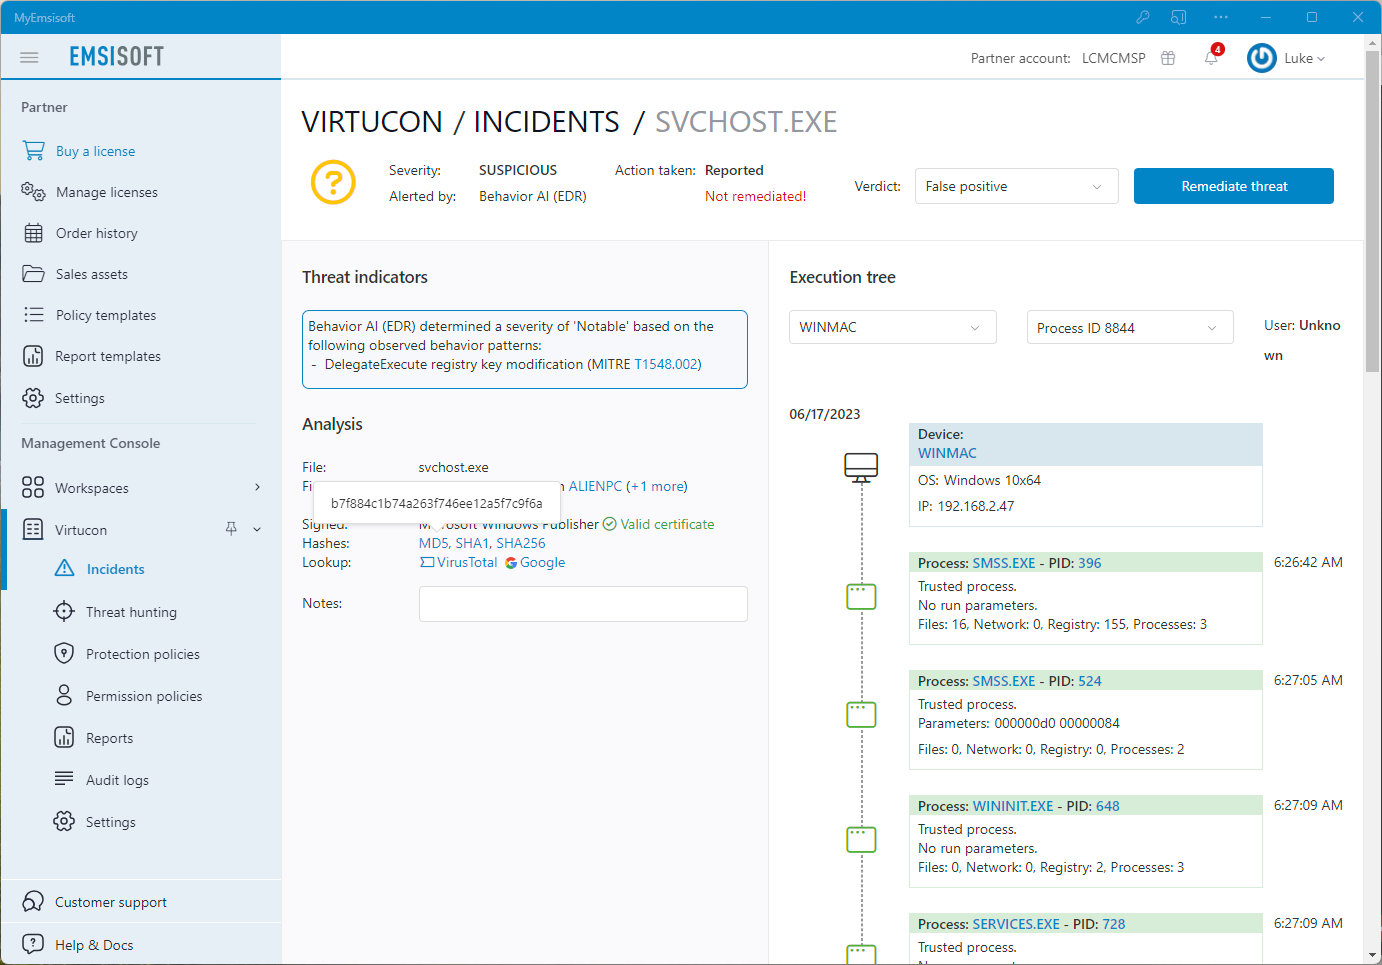Click the gift icon next to LCMCMSP
Screen dimensions: 1382x965
[x=1168, y=58]
